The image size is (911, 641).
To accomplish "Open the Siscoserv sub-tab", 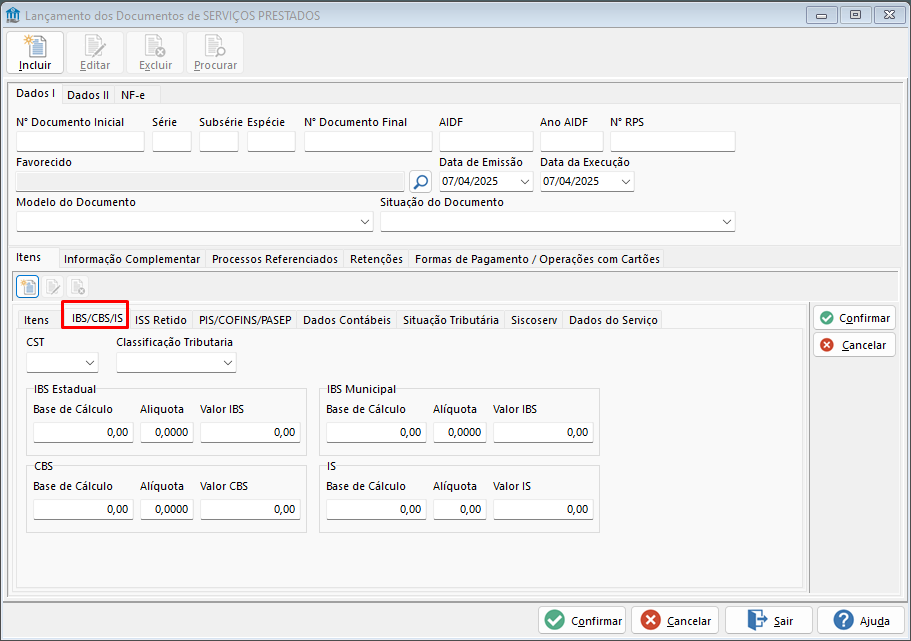I will point(534,320).
